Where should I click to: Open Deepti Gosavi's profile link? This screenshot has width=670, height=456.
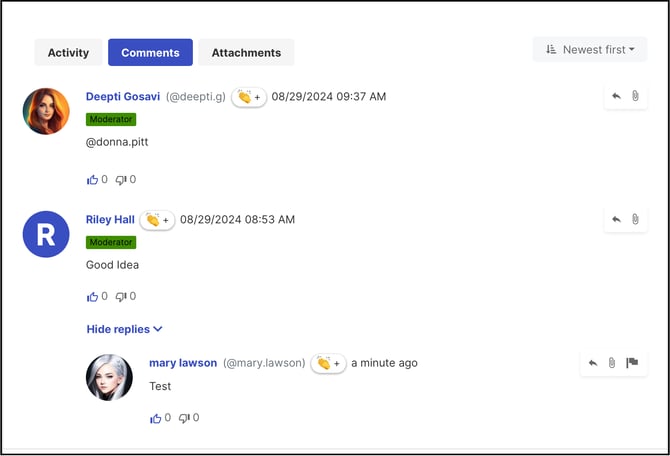click(x=123, y=97)
